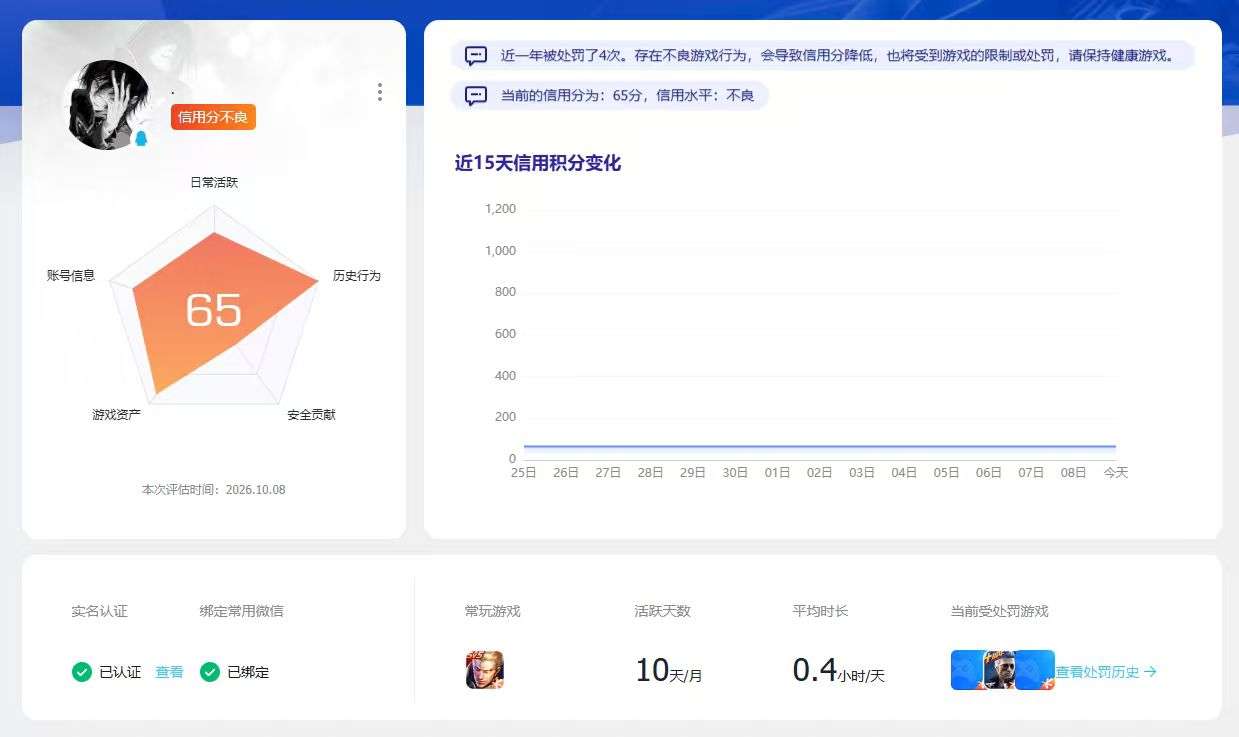
Task: Click the 历史行为 radar axis label
Action: click(357, 276)
